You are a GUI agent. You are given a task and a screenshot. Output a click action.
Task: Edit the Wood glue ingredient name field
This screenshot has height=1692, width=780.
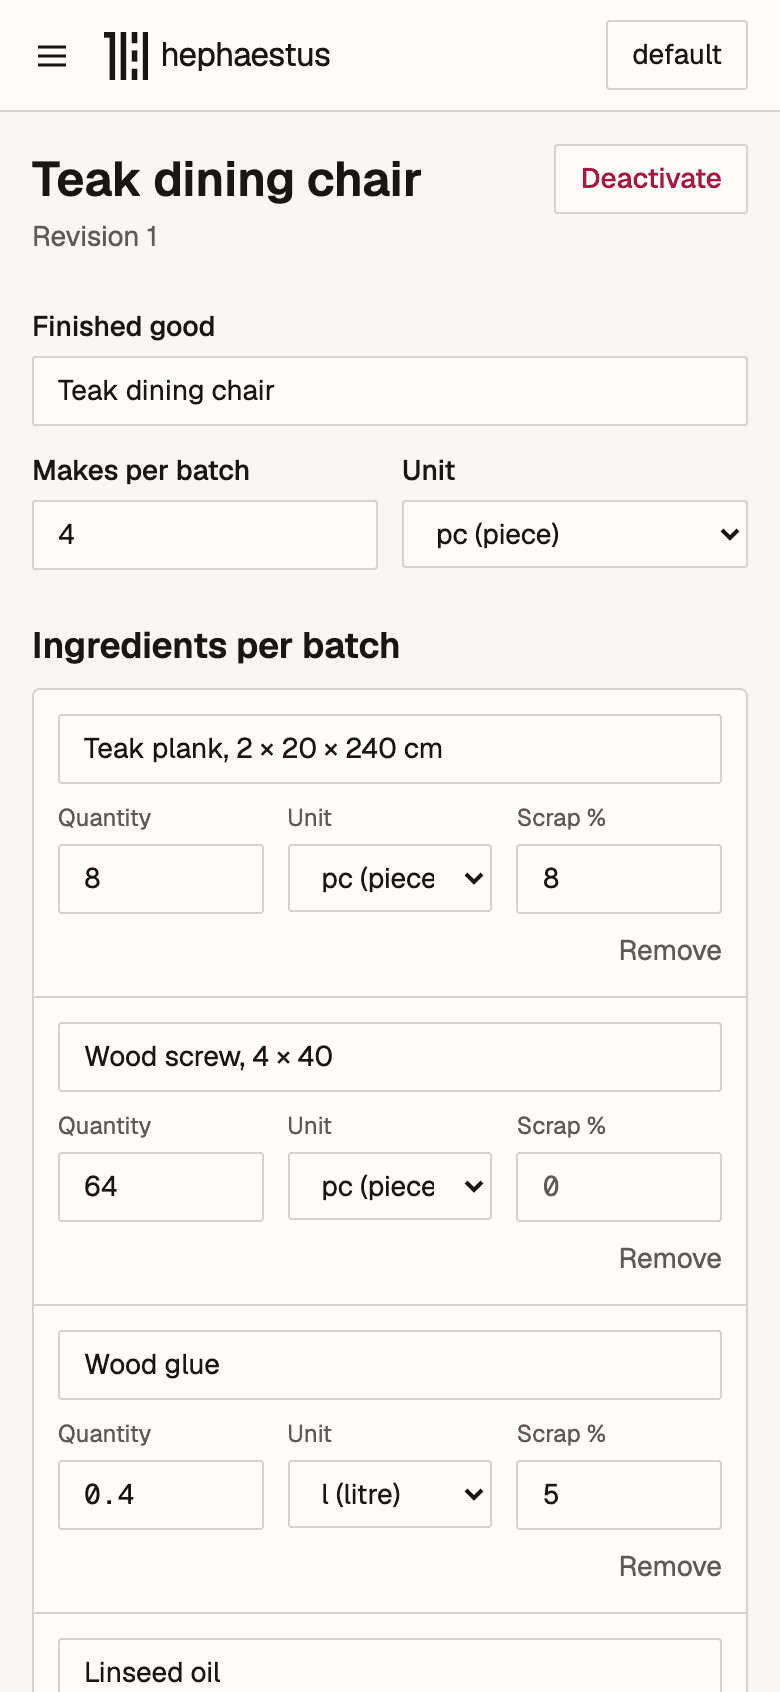tap(390, 1365)
